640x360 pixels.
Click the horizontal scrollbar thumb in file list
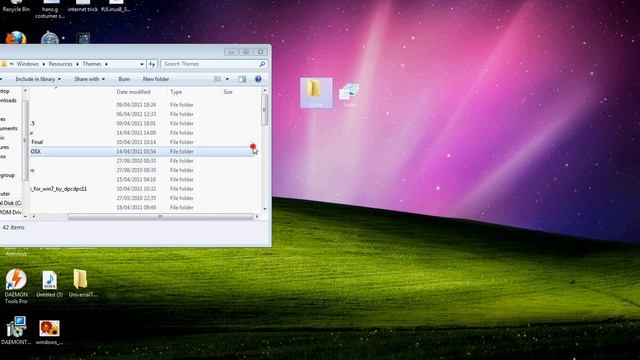160,217
